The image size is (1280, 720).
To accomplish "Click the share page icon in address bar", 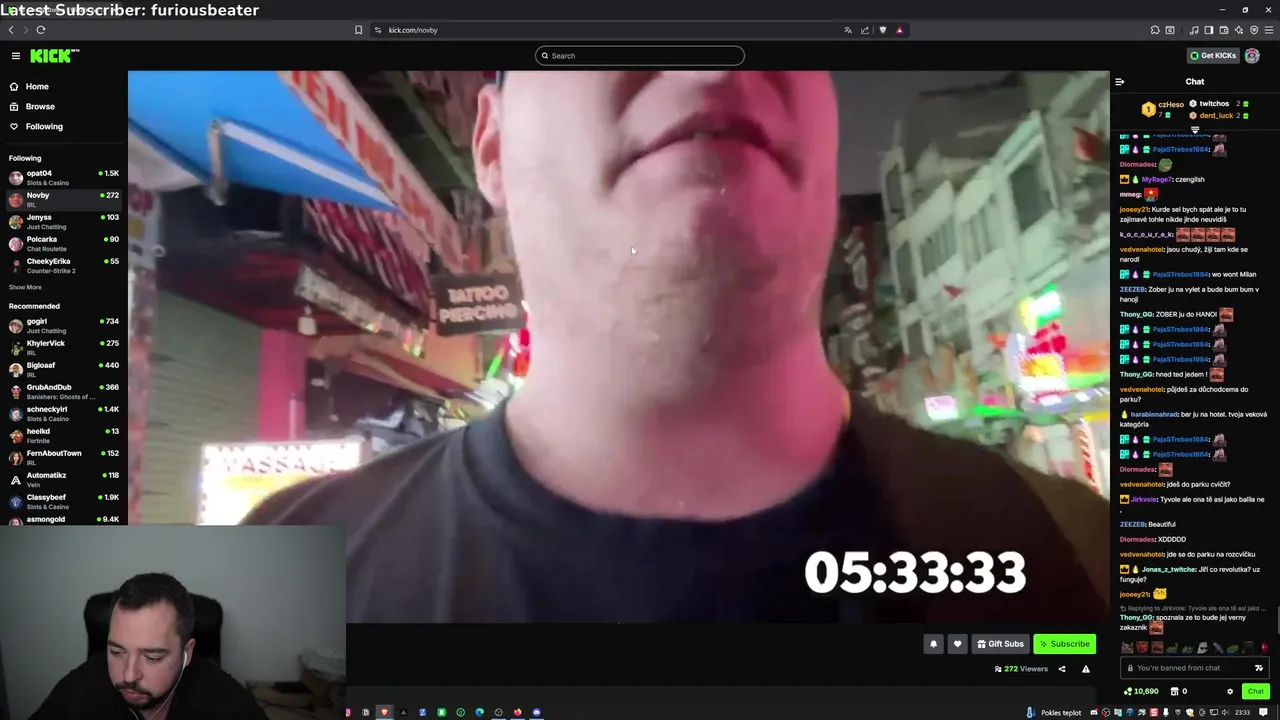I will [x=865, y=30].
